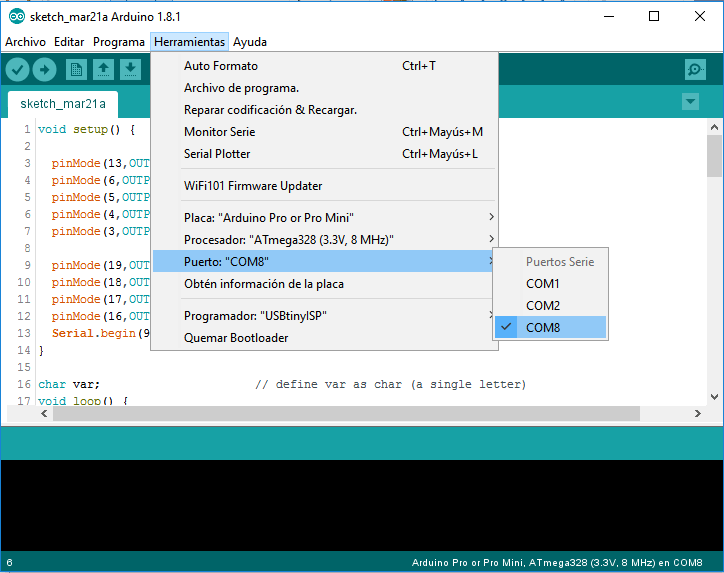Screen dimensions: 724x573
Task: Click Quemar Bootloader
Action: (325, 338)
